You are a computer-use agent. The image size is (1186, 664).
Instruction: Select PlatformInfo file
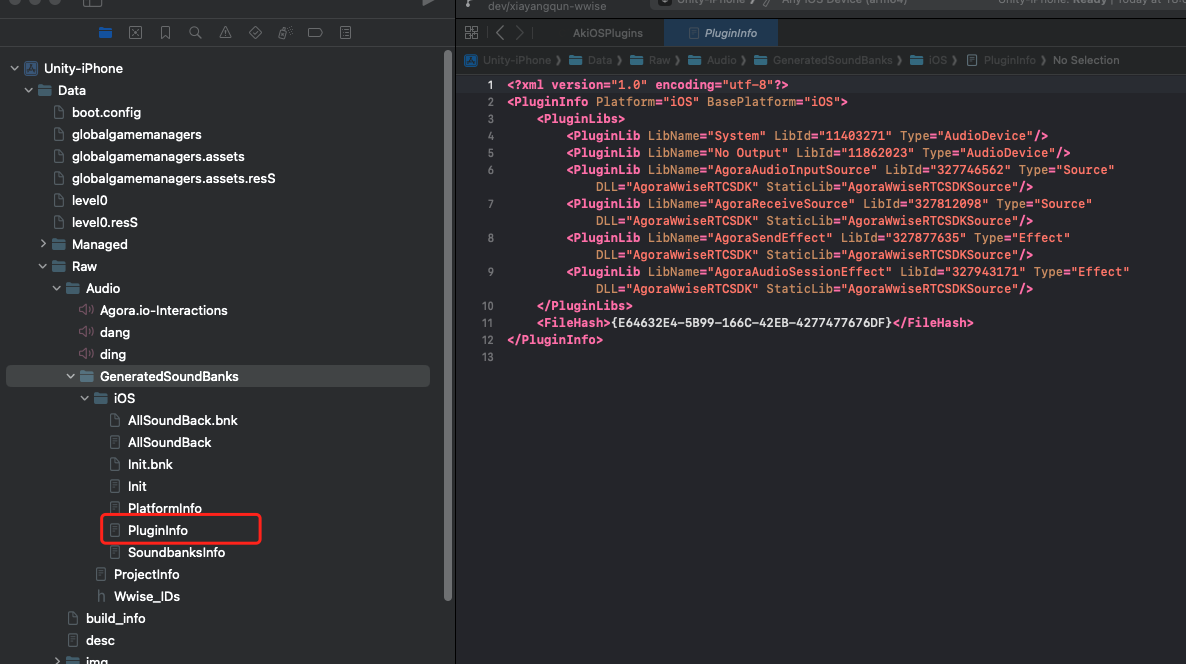[x=164, y=507]
